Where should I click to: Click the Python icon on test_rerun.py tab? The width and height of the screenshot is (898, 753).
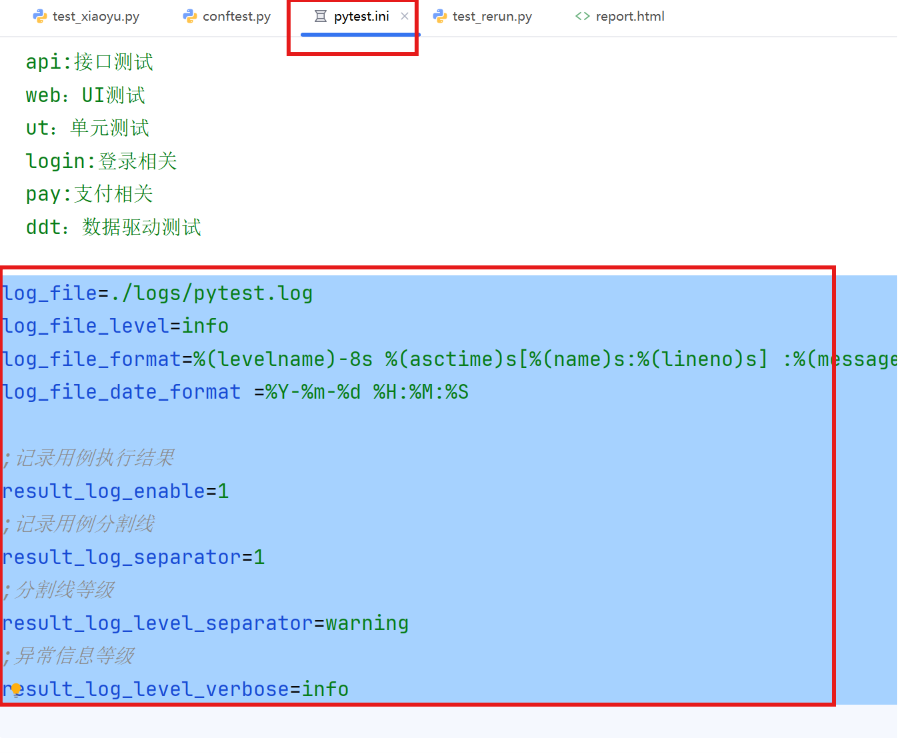coord(440,16)
